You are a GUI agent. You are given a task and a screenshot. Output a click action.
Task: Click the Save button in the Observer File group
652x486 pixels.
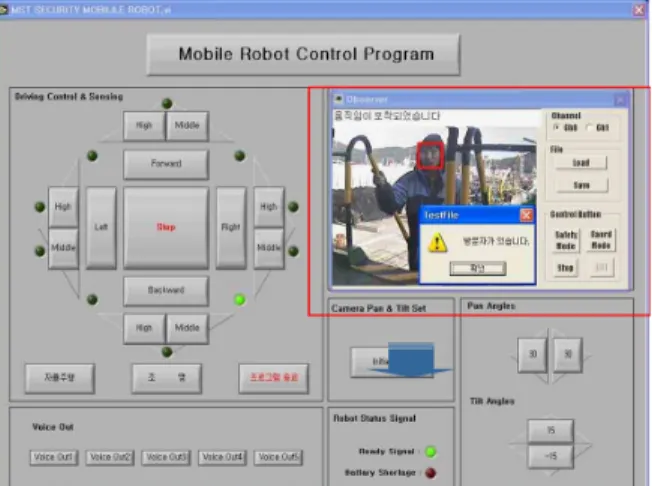pos(581,185)
